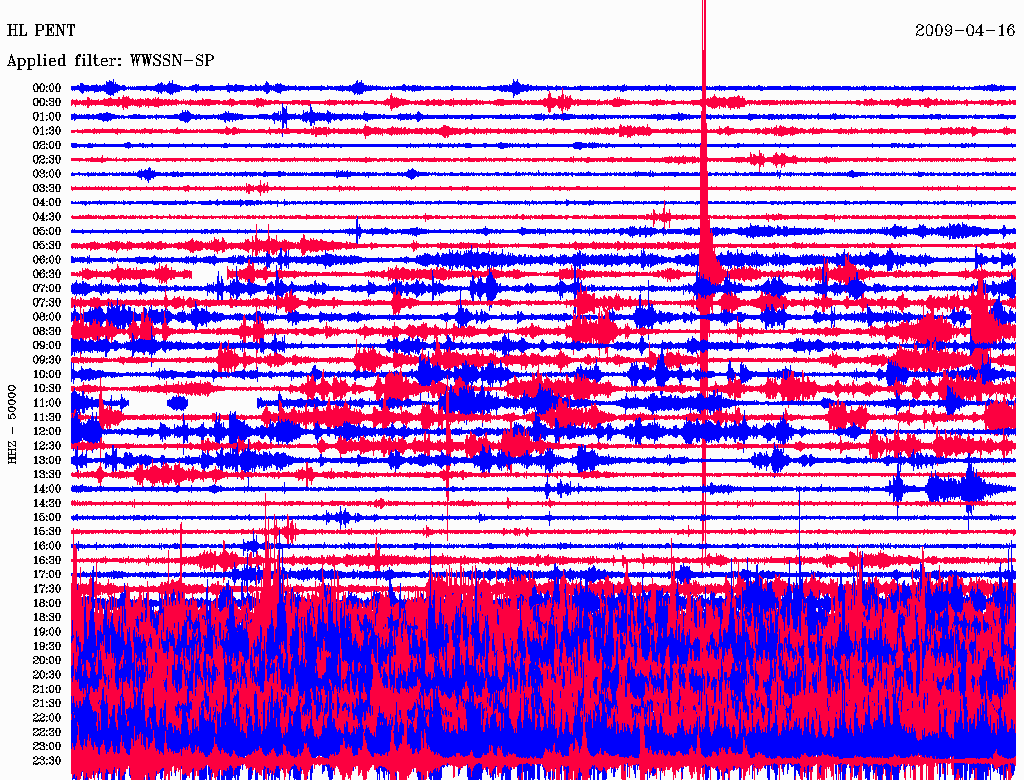Click the 02:00 time label
Viewport: 1024px width, 780px height.
click(x=47, y=145)
